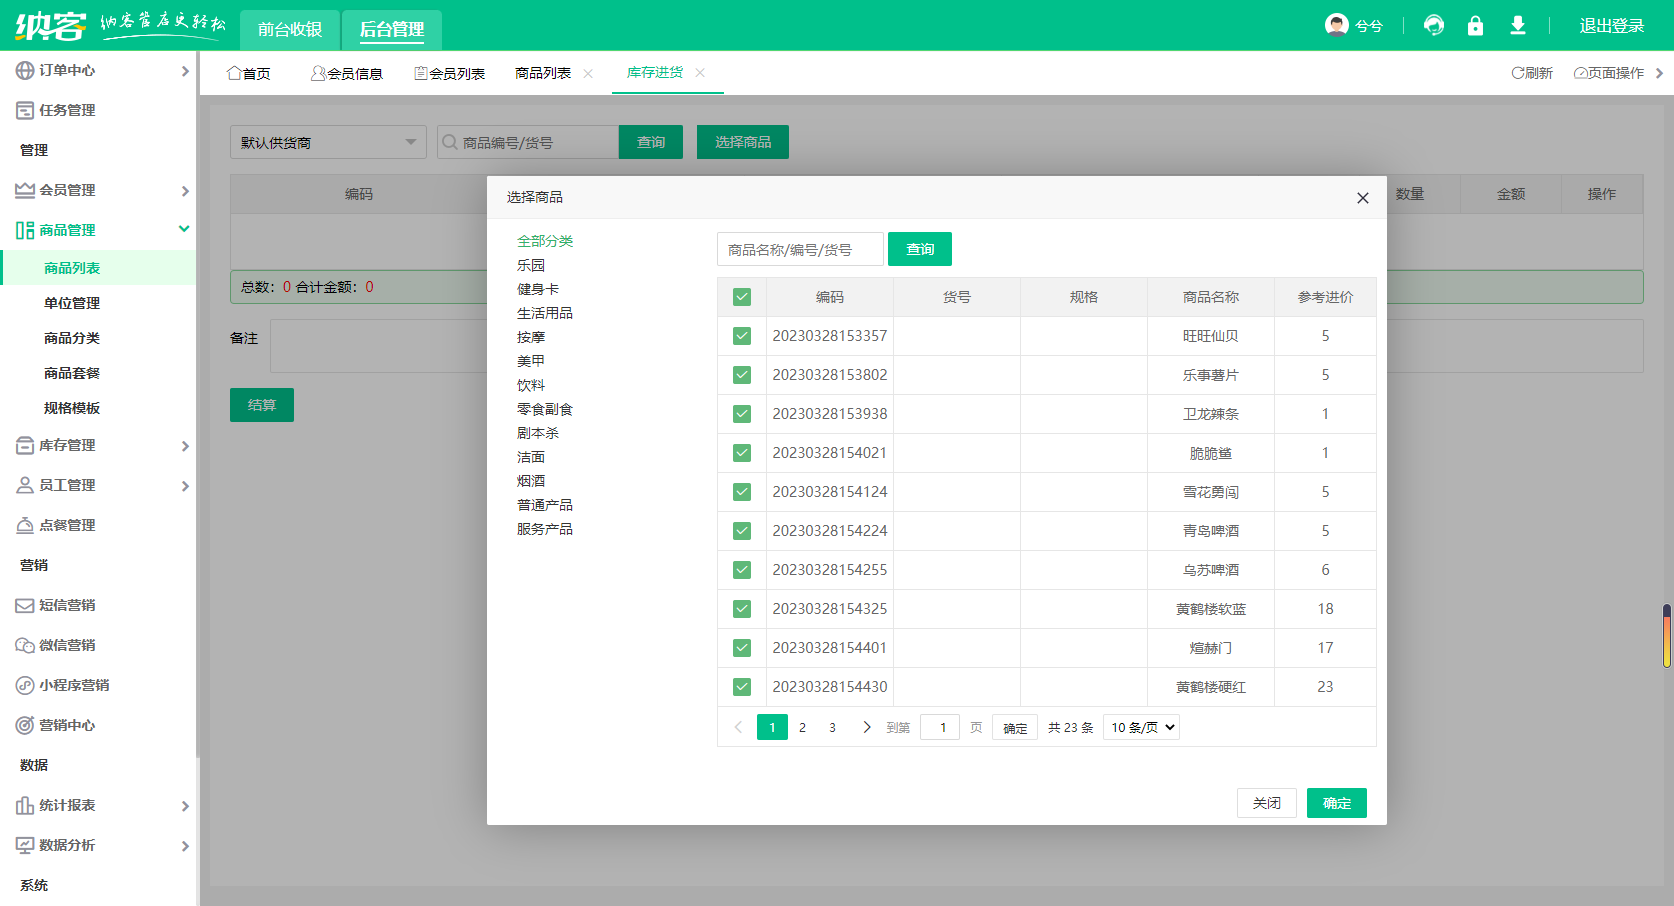Close the 选择商品 dialog with X

pyautogui.click(x=1362, y=198)
